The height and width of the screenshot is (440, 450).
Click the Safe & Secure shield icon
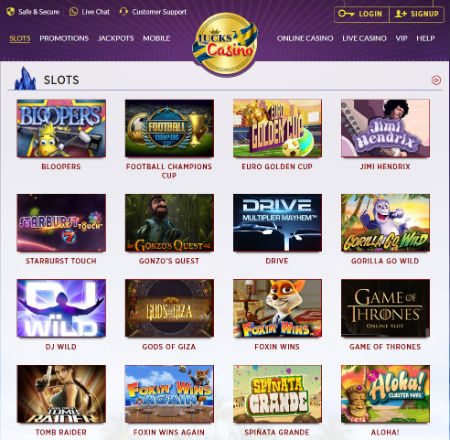pos(10,12)
